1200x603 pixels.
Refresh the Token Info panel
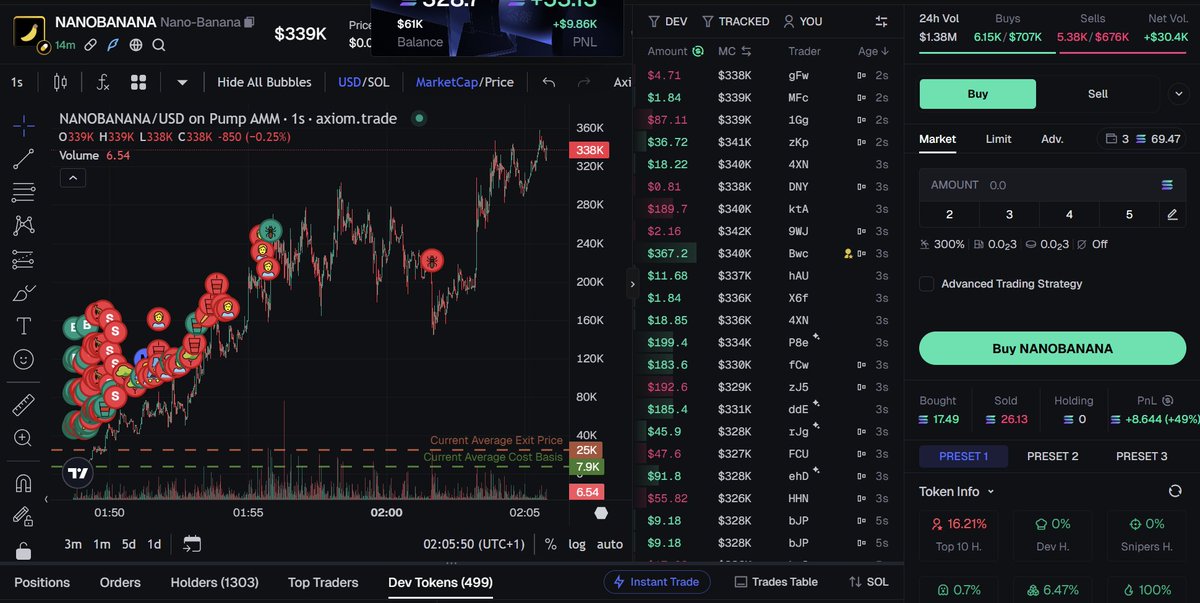tap(1175, 491)
